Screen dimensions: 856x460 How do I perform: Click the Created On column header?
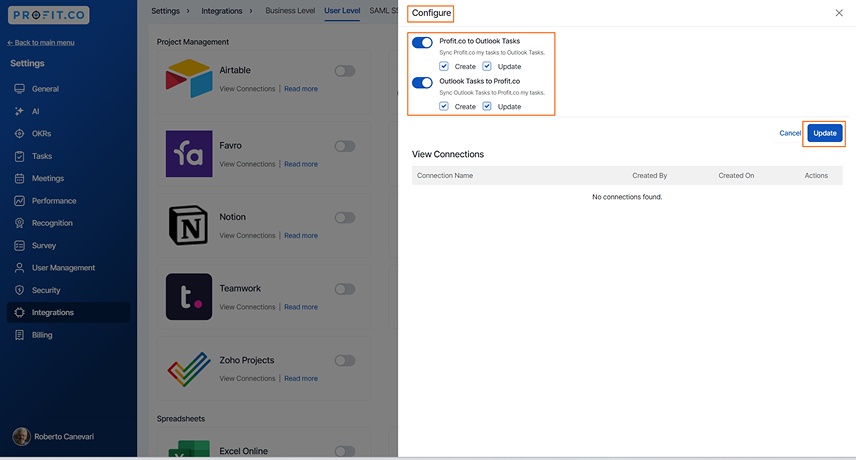[x=736, y=176]
